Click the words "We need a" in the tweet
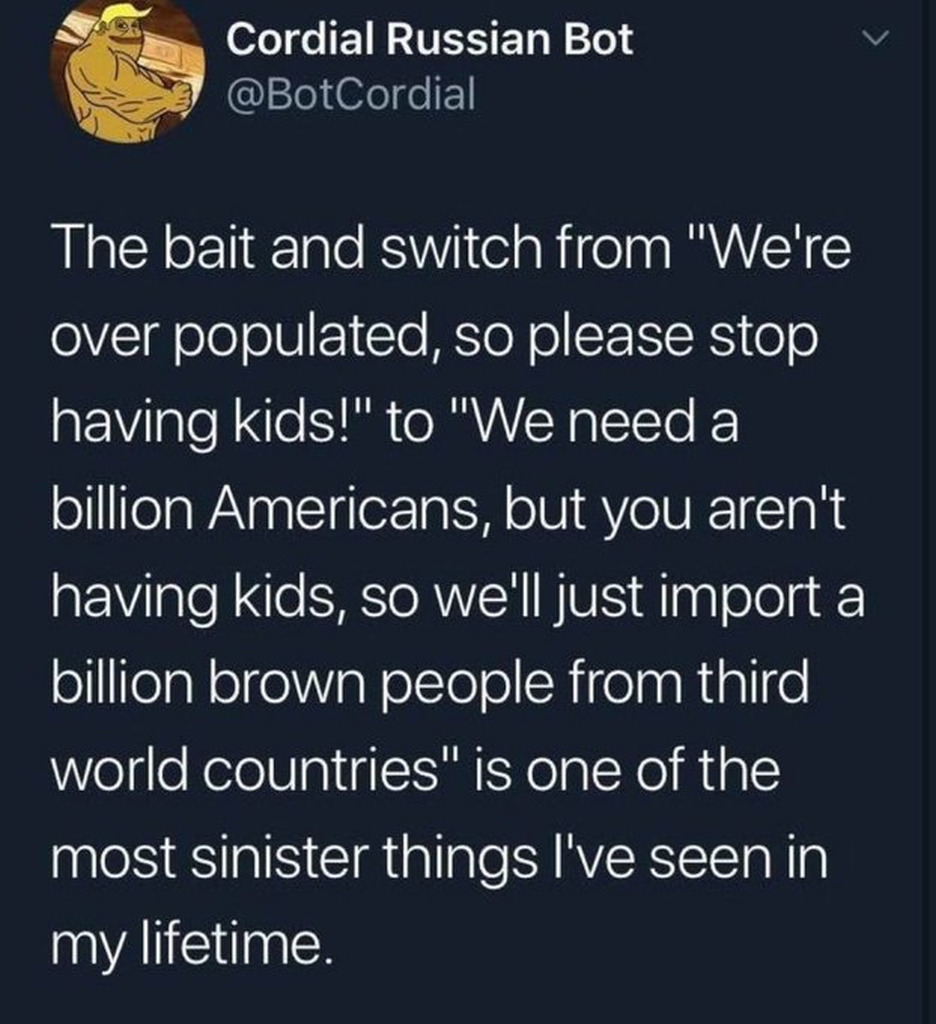936x1024 pixels. (598, 425)
